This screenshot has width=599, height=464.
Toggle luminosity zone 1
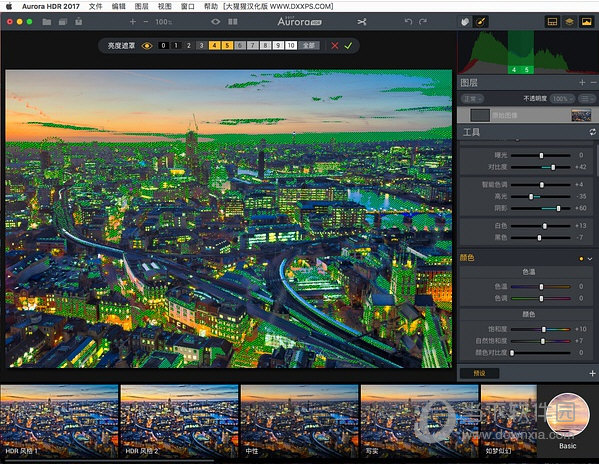[x=176, y=45]
